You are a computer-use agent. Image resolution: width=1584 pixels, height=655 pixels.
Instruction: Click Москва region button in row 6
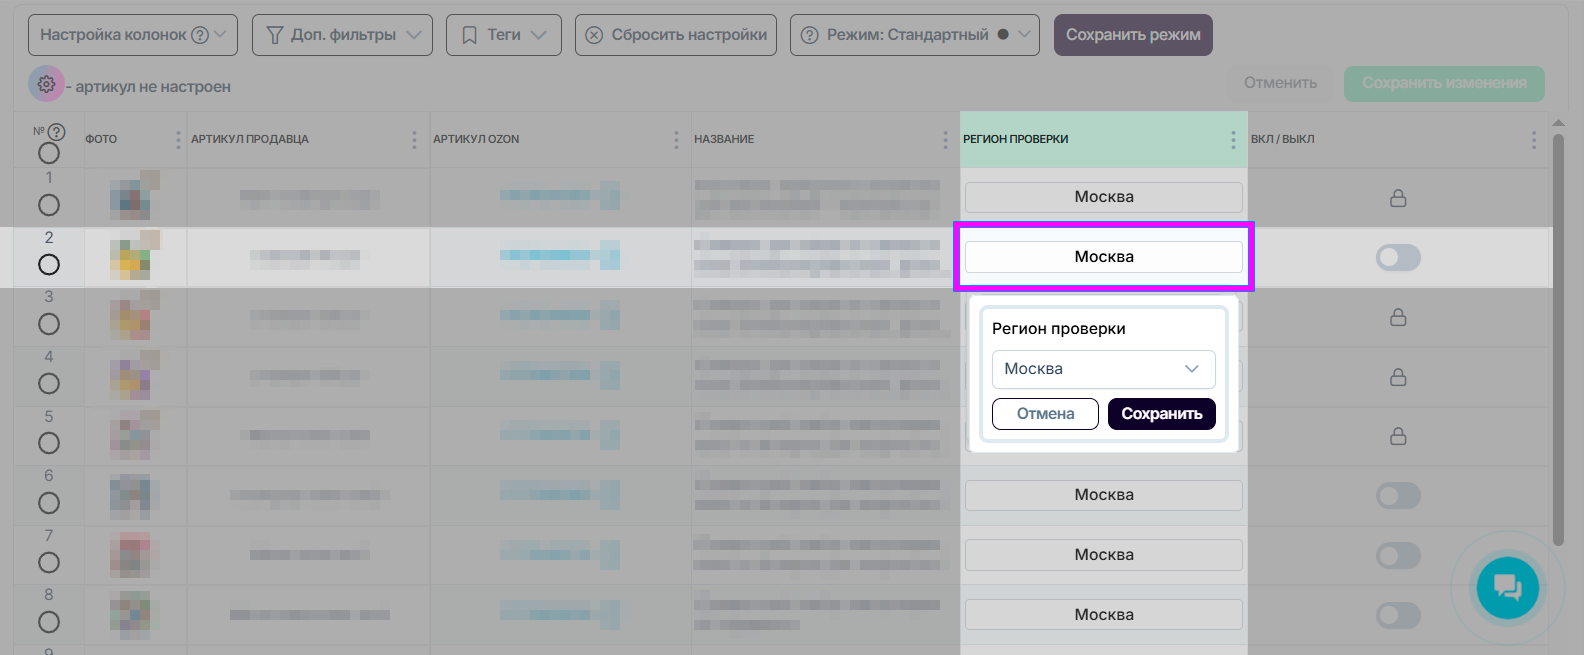pyautogui.click(x=1104, y=495)
